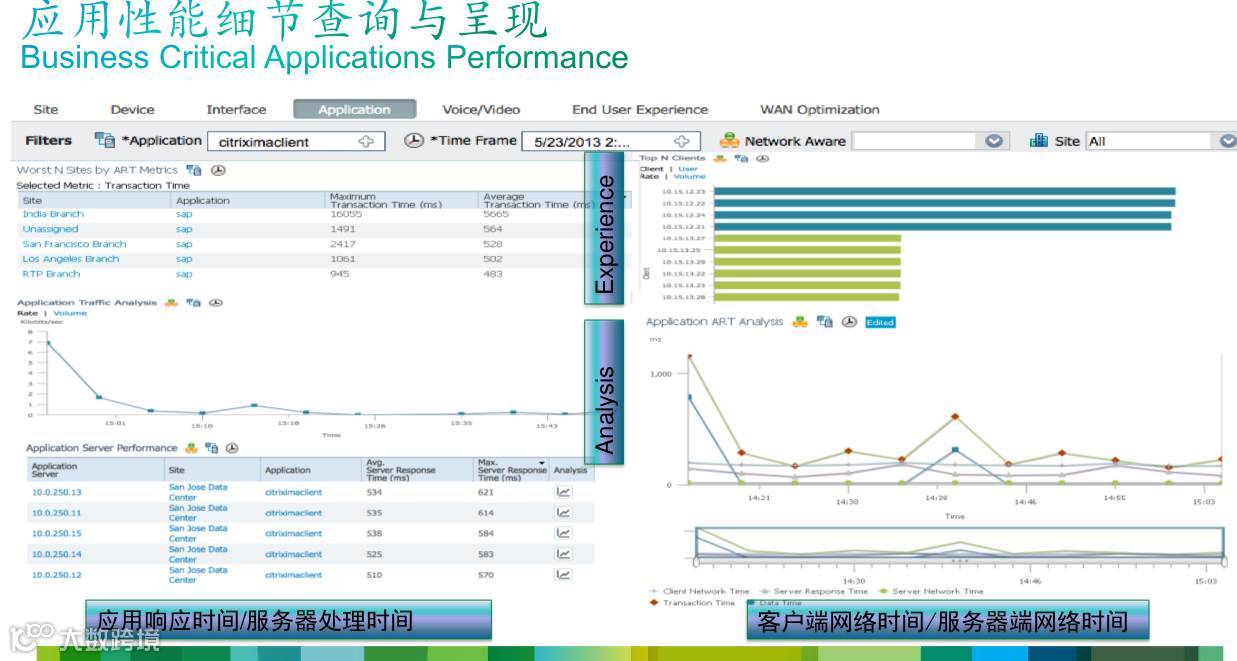The image size is (1237, 661).
Task: Click bar for client 10.15.12.23
Action: click(x=946, y=191)
